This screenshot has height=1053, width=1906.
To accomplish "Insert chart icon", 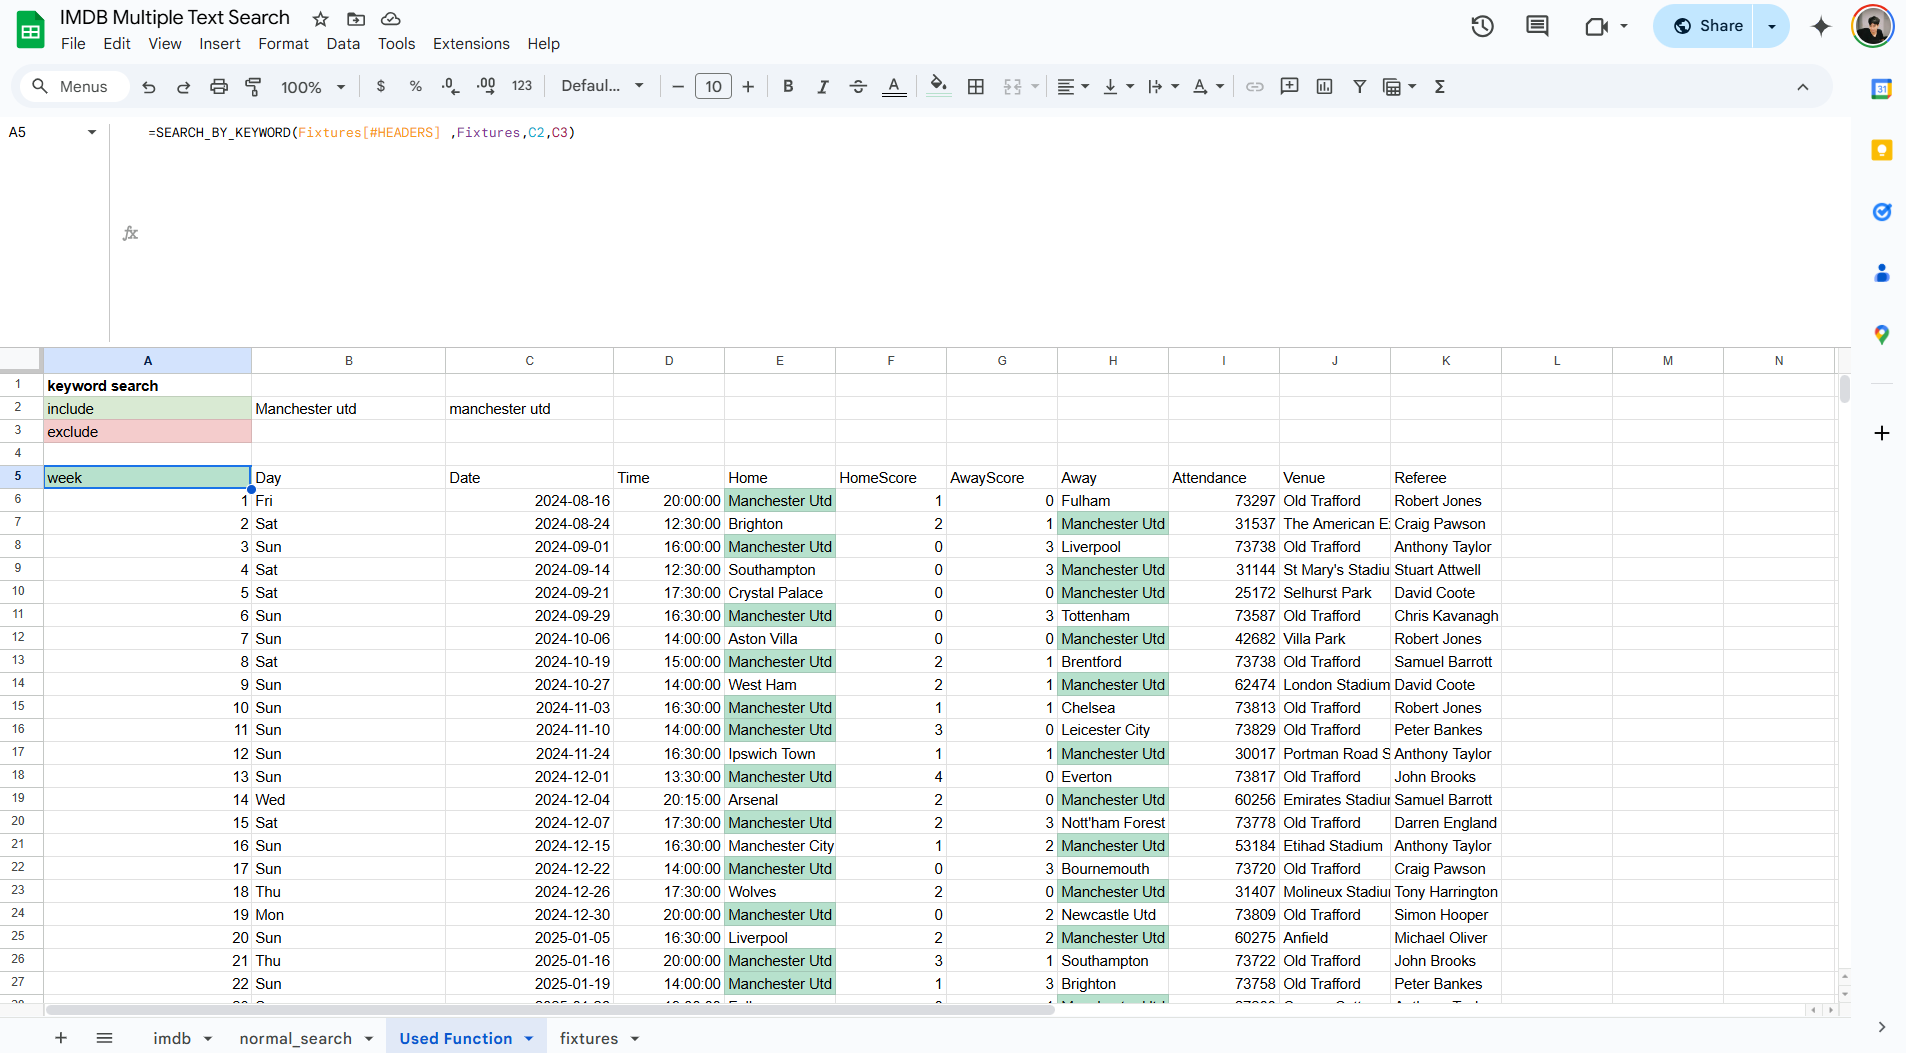I will click(1324, 87).
